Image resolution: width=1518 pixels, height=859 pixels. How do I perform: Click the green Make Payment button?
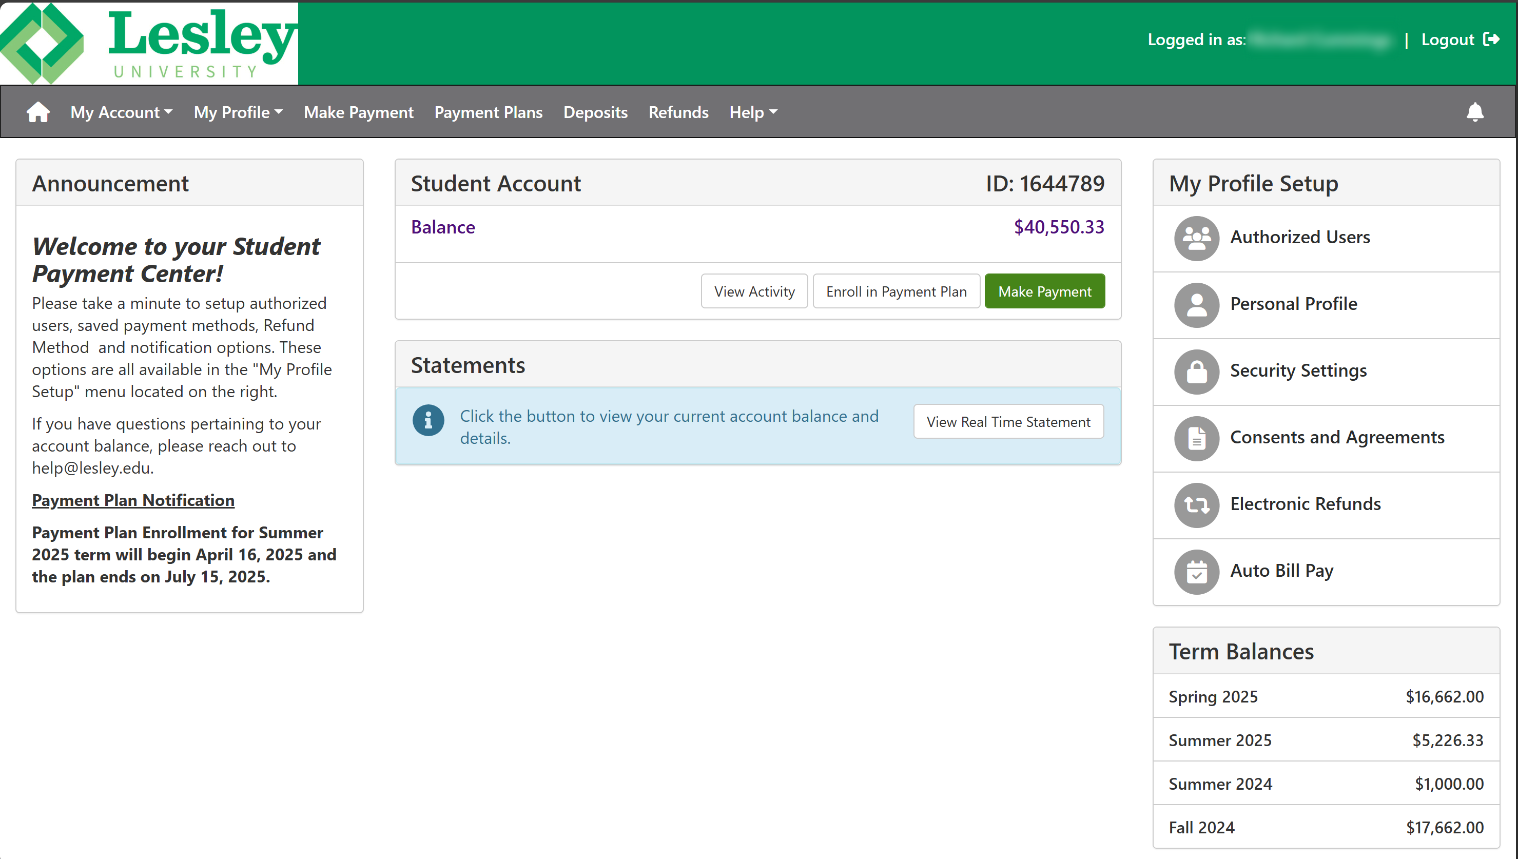pyautogui.click(x=1045, y=291)
